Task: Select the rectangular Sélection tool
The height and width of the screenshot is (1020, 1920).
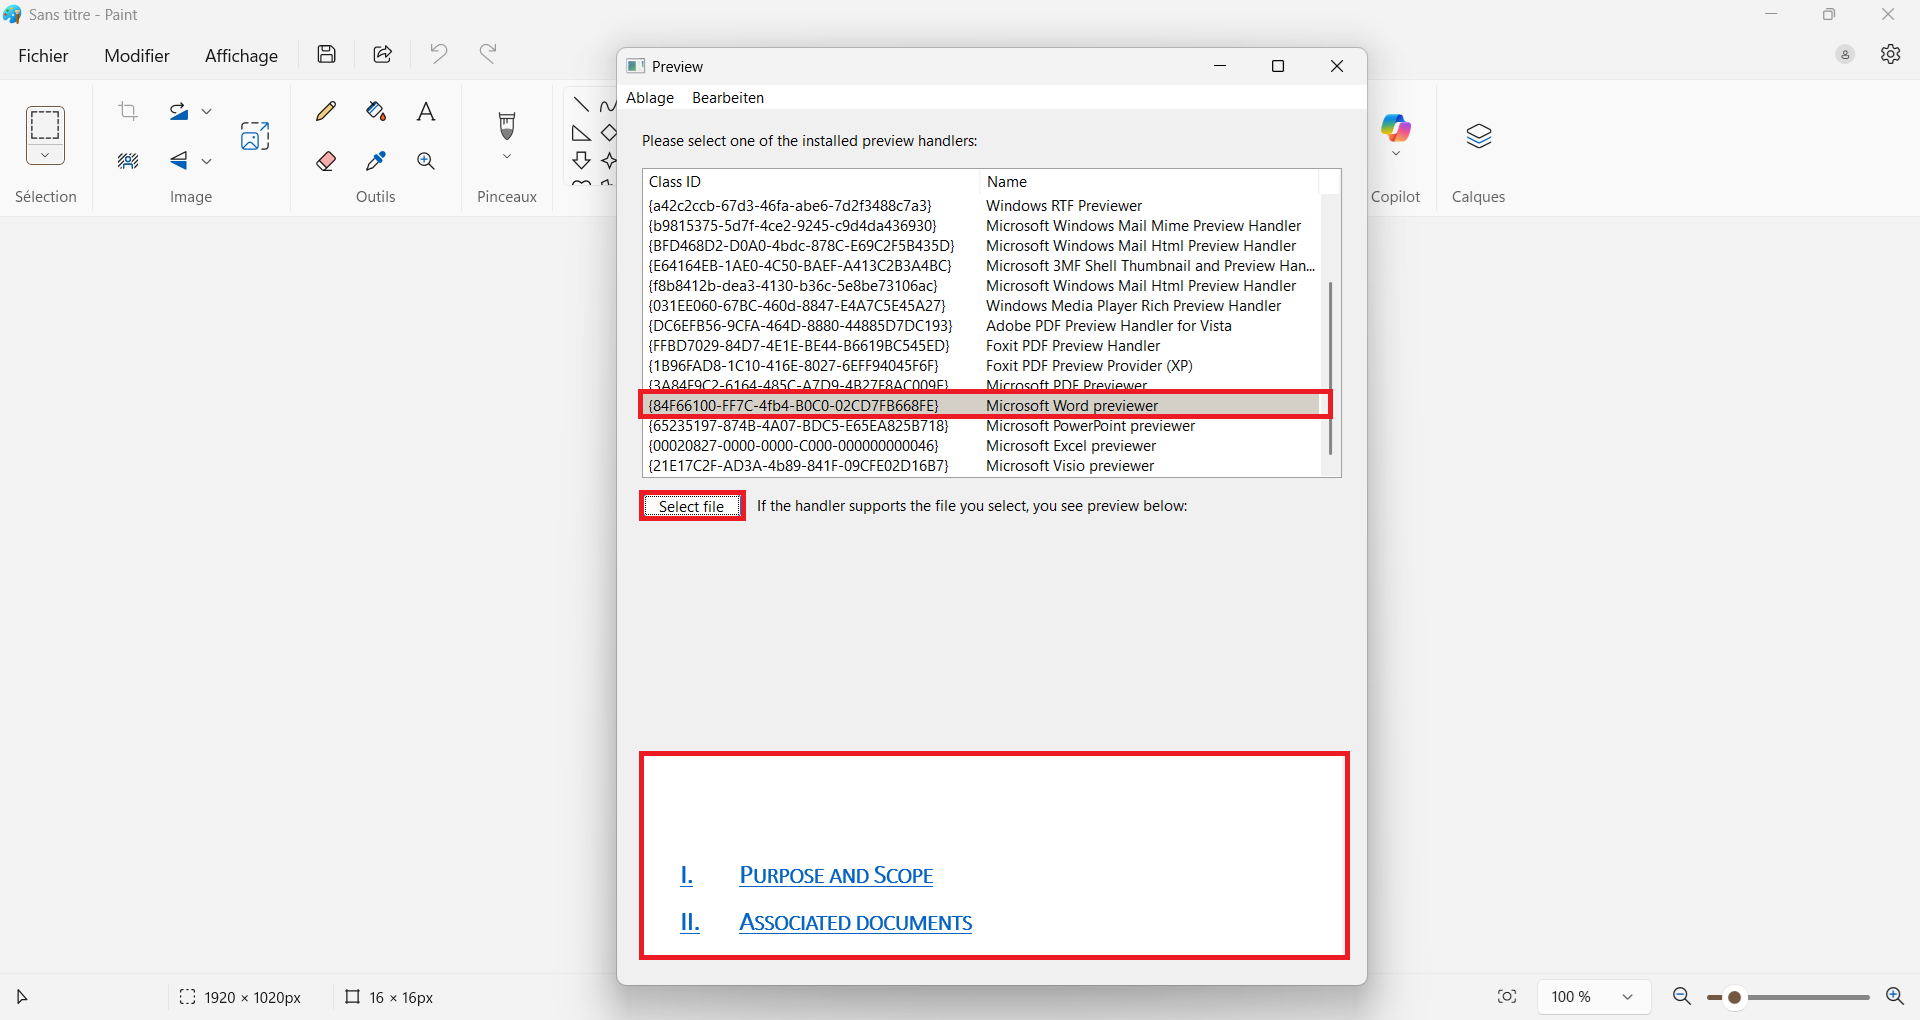Action: 45,125
